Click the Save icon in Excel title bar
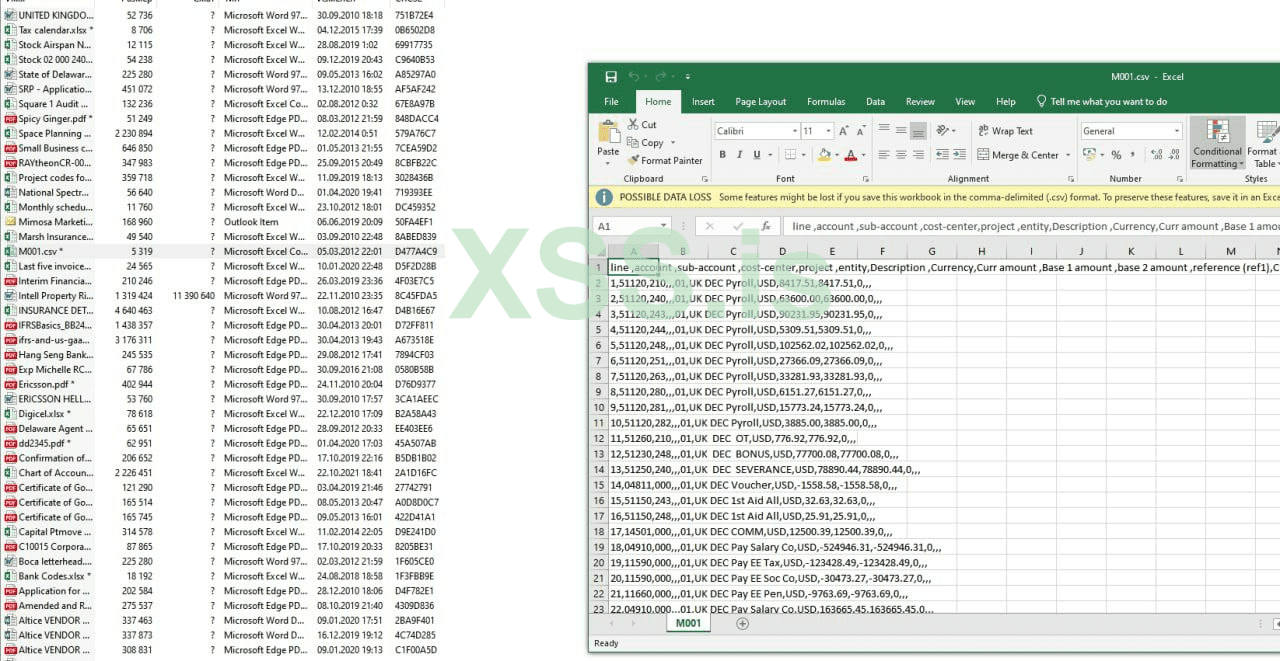 click(x=611, y=77)
